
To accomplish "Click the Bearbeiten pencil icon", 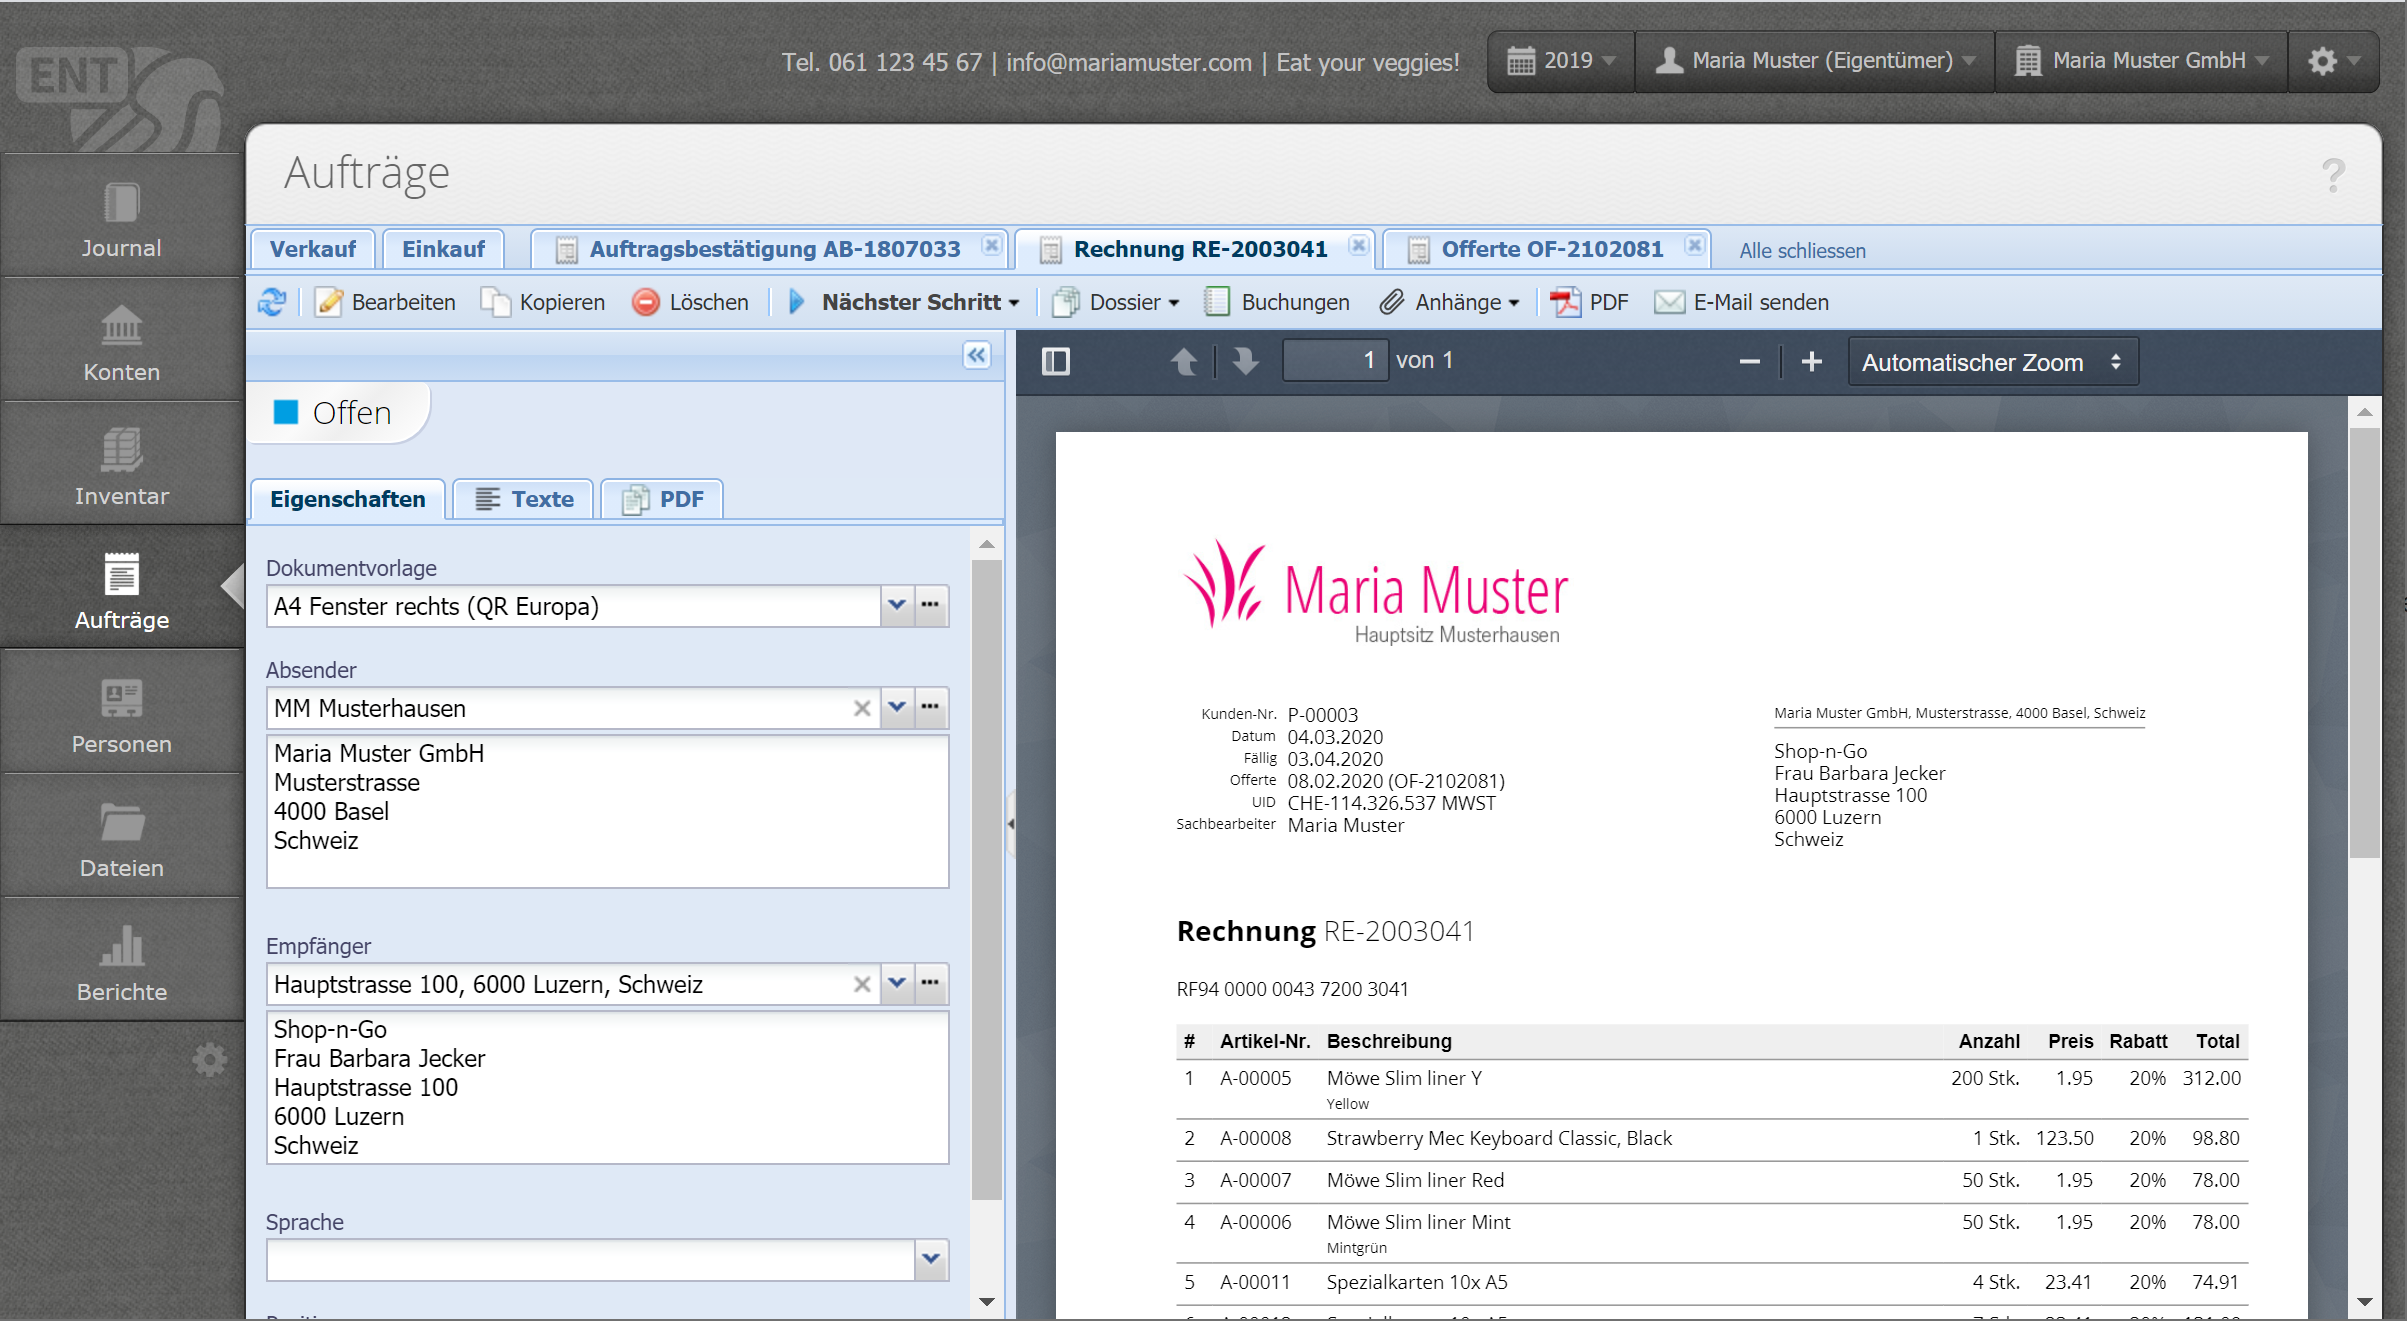I will click(x=329, y=302).
